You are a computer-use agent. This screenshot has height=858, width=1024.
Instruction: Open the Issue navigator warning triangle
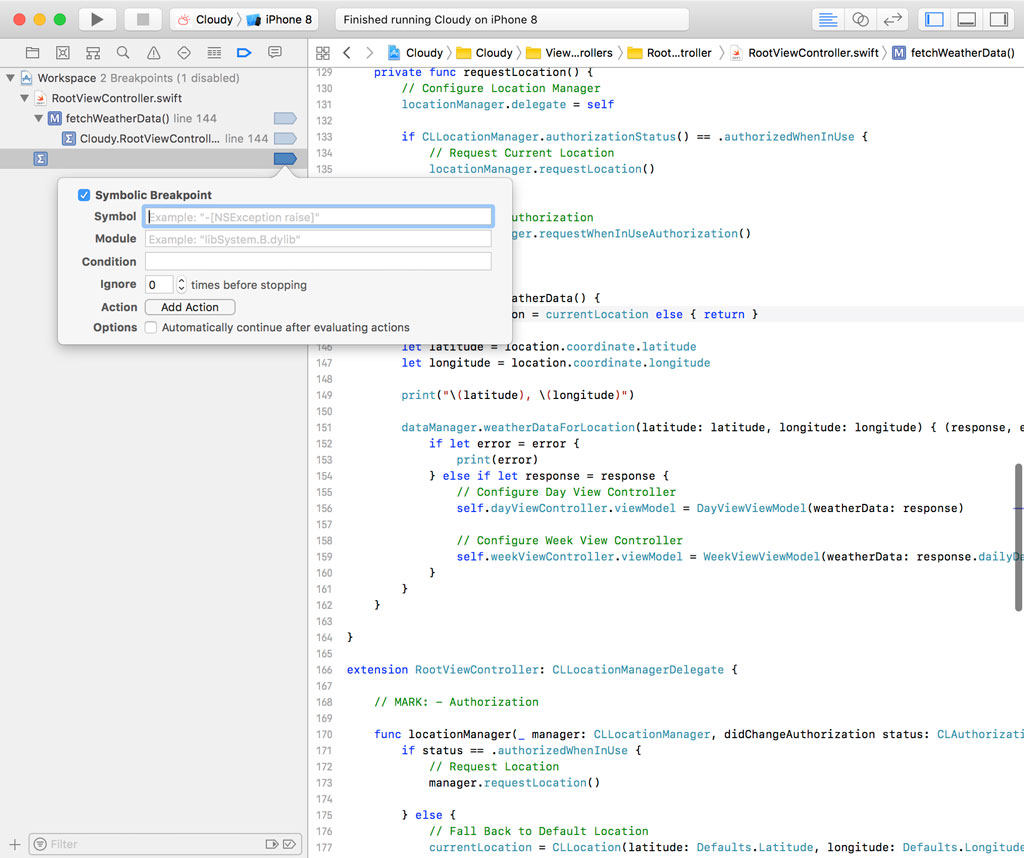pyautogui.click(x=153, y=52)
